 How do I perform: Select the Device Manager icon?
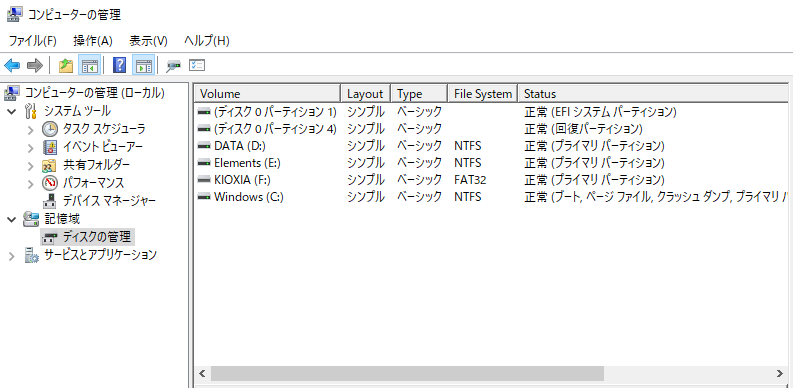pyautogui.click(x=50, y=201)
